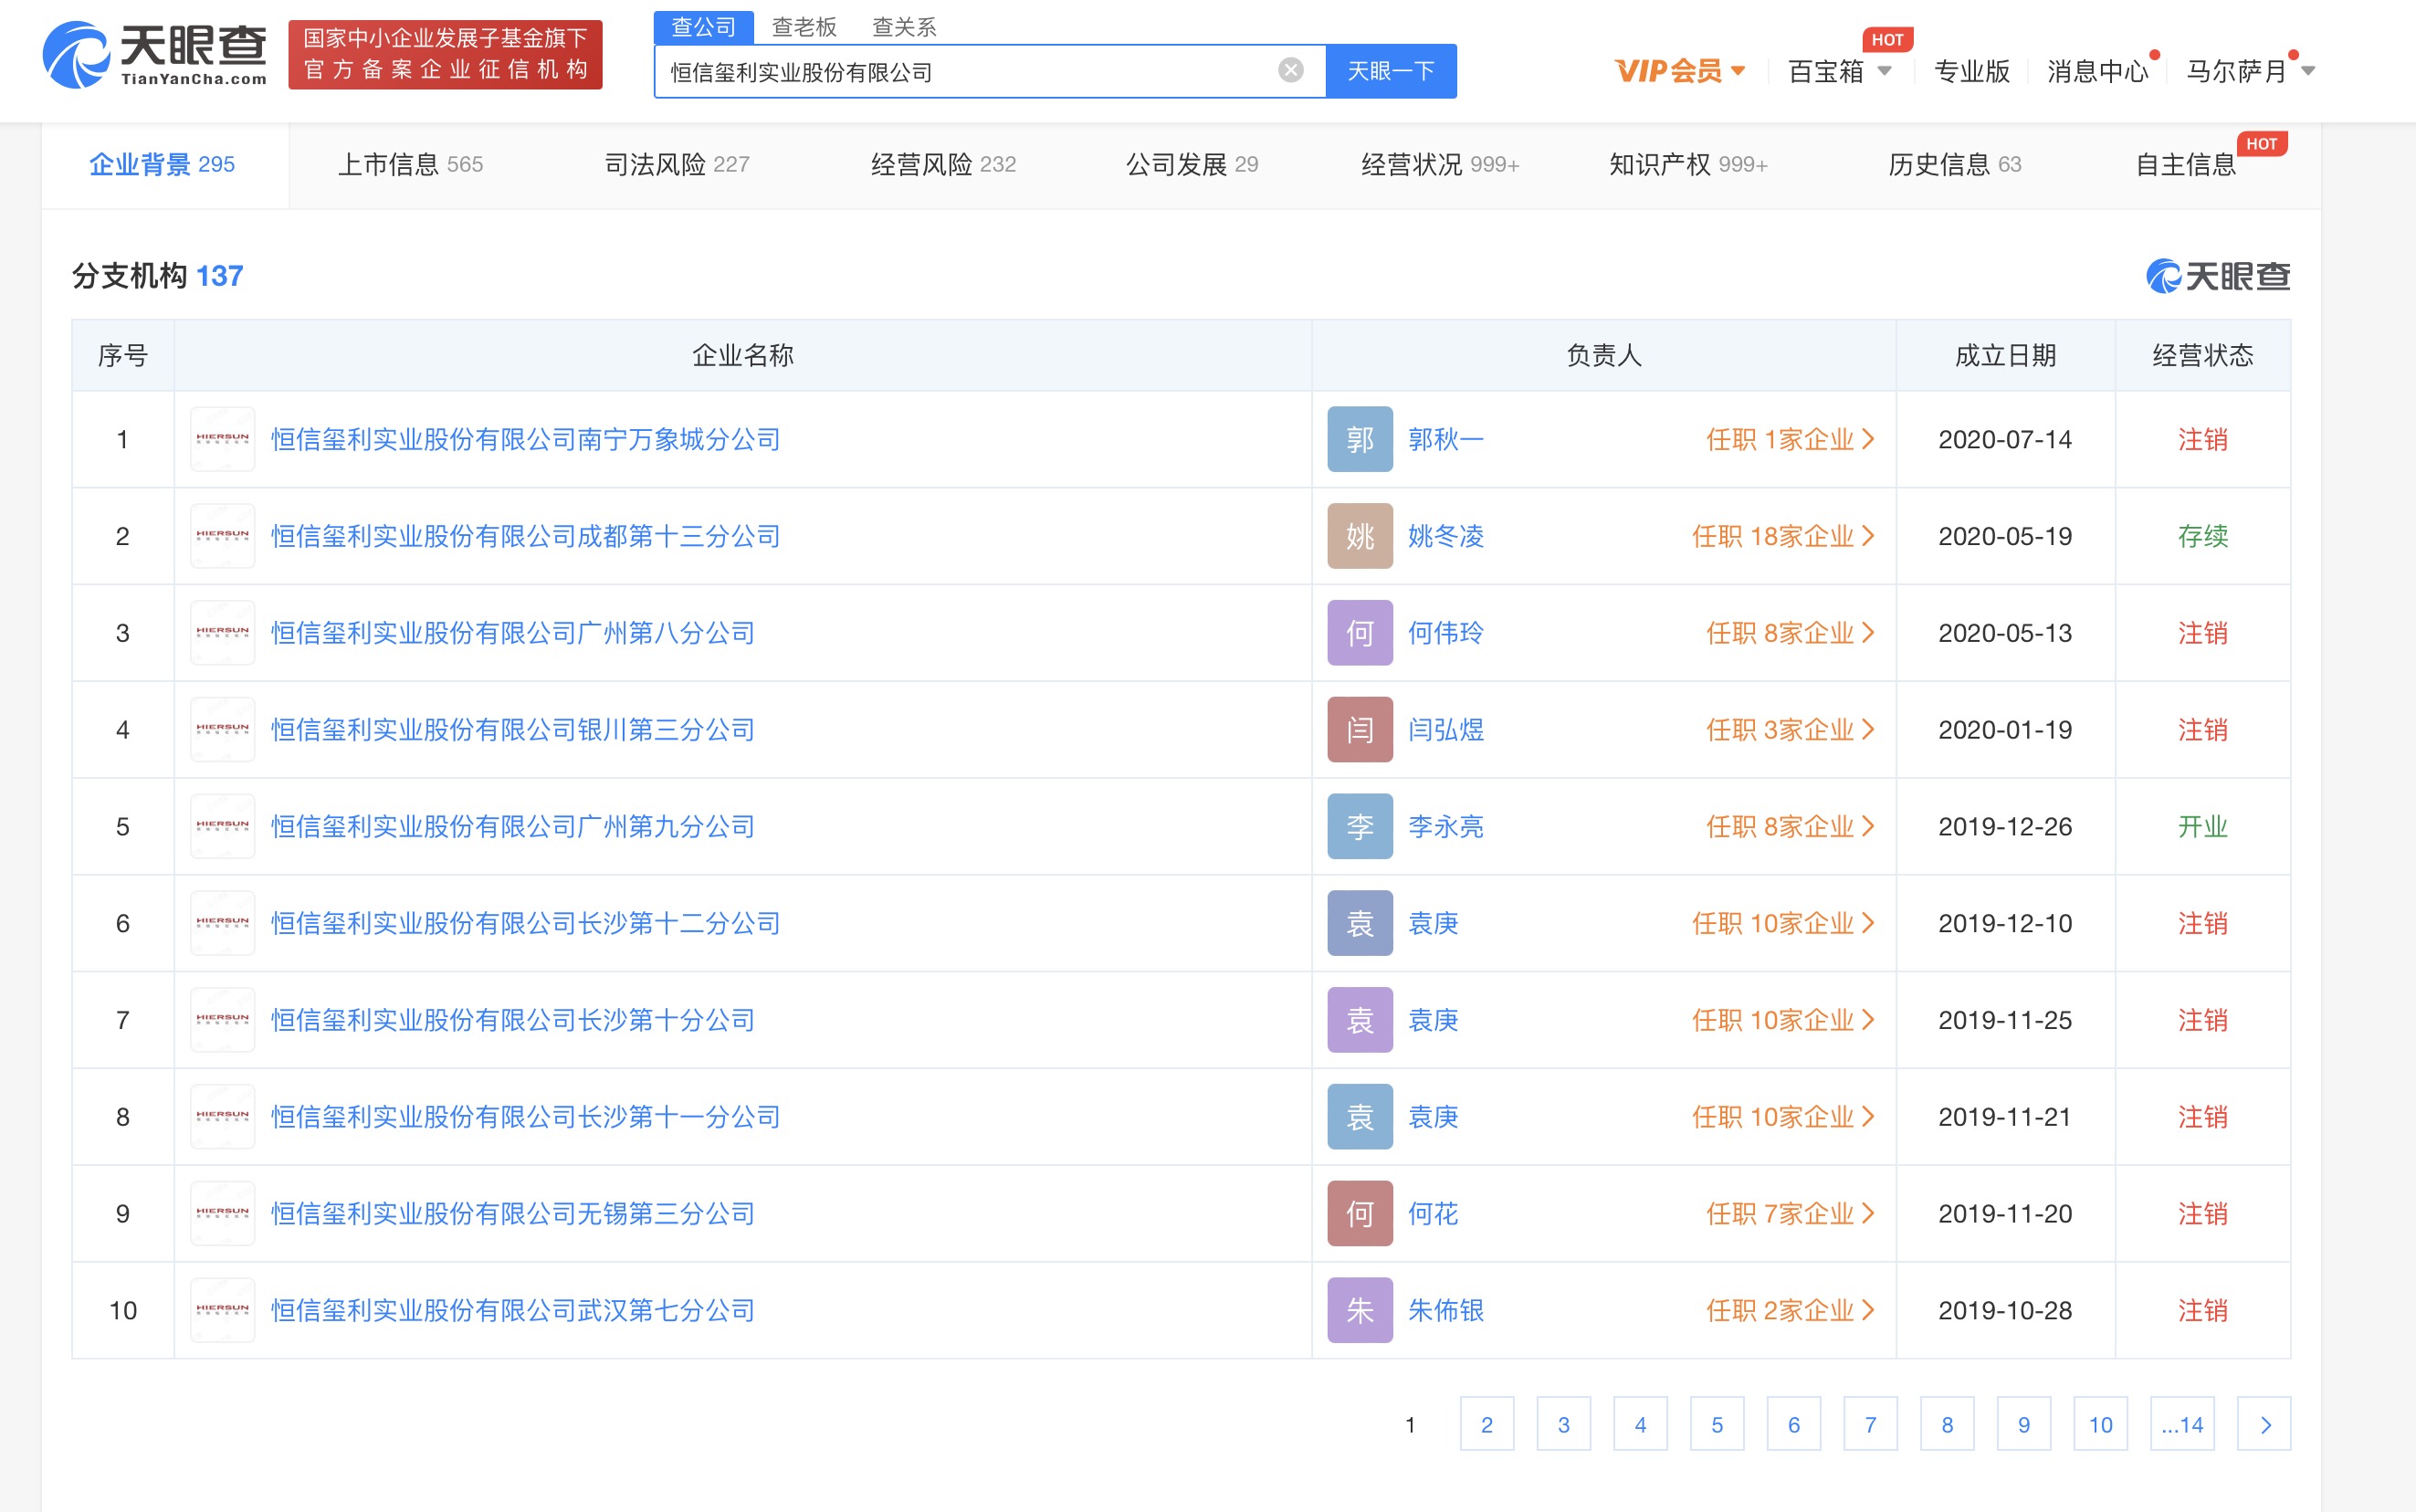Switch to 查关系 search tab
Screen dimensions: 2416x1512
(904, 27)
